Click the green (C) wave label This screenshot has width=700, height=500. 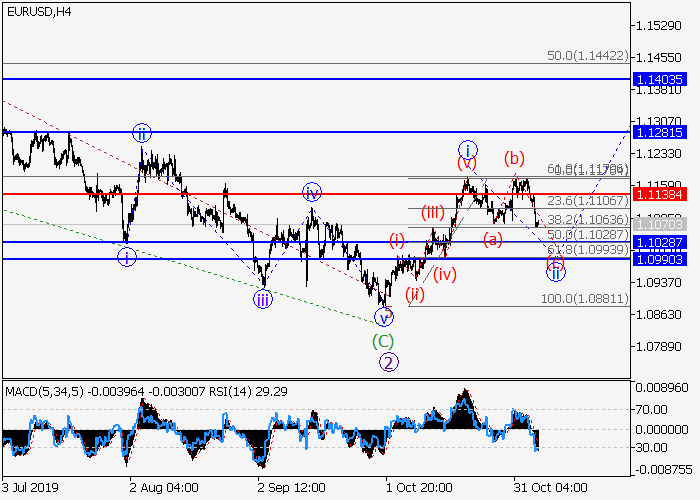(383, 340)
